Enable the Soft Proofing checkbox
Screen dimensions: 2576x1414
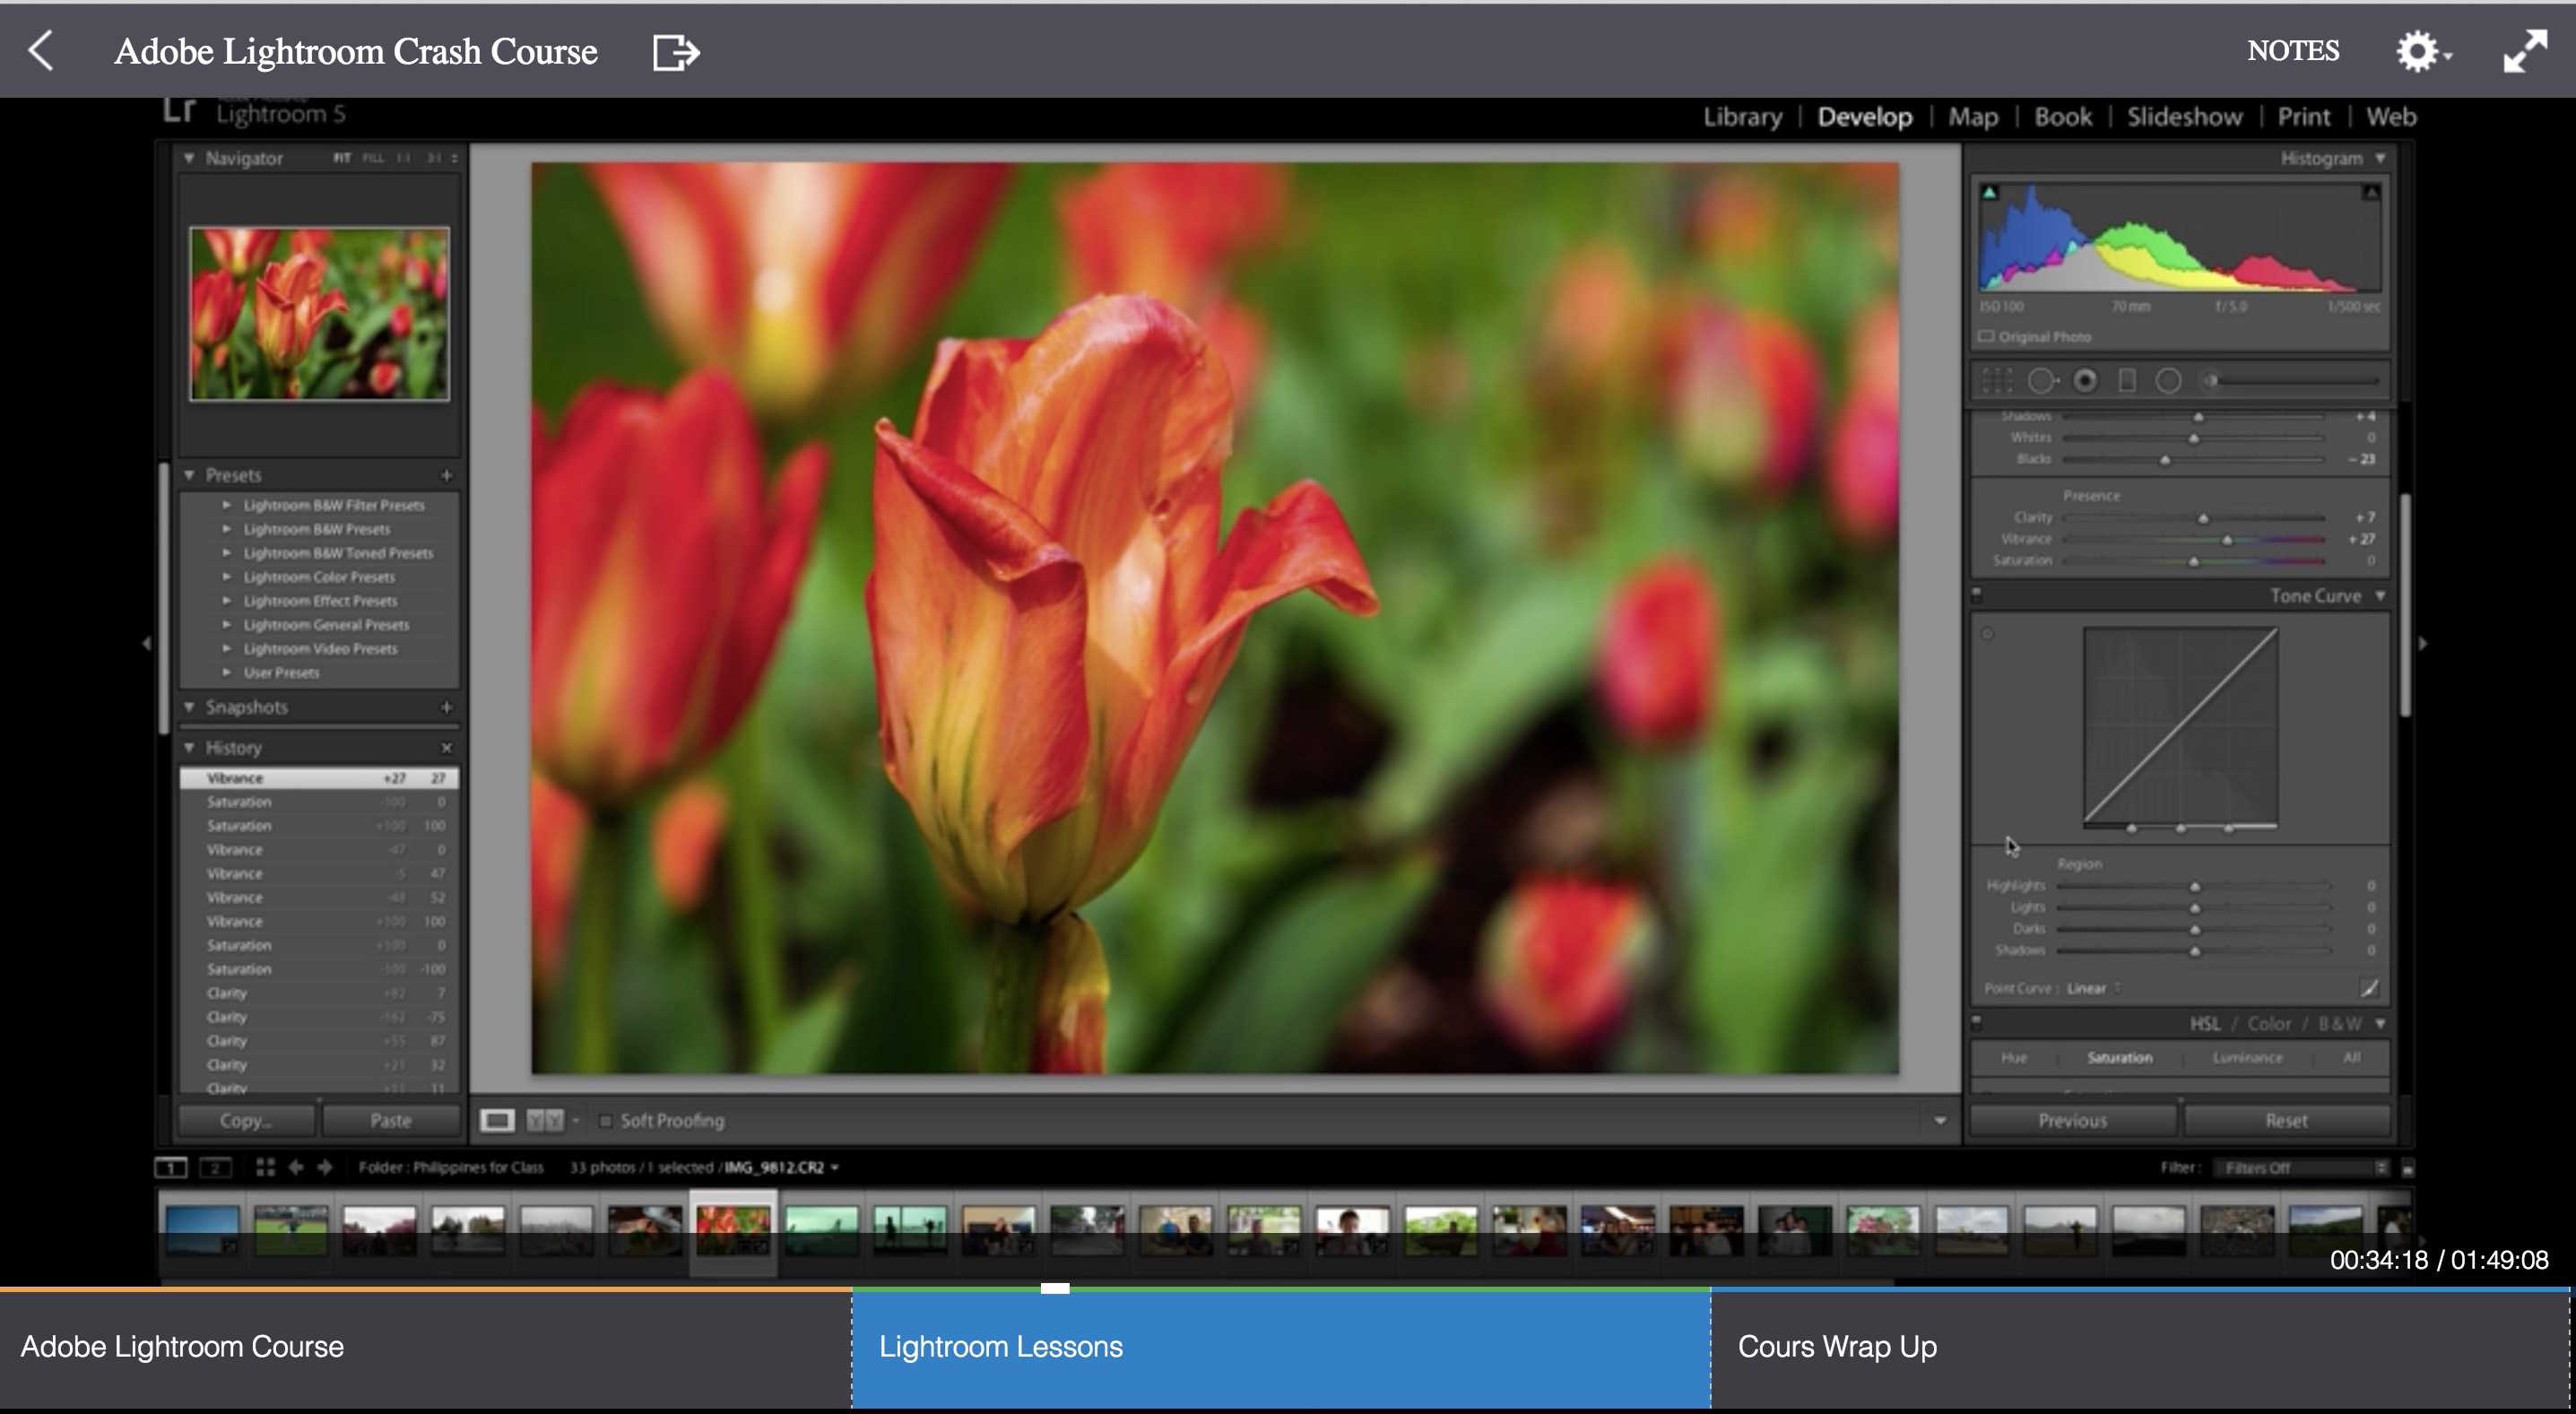coord(606,1121)
